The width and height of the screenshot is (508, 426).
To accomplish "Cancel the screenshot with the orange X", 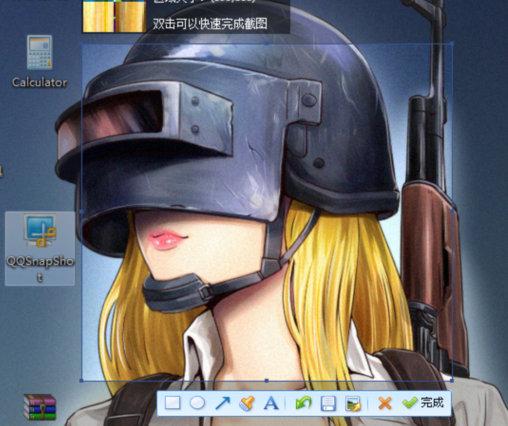I will (385, 403).
